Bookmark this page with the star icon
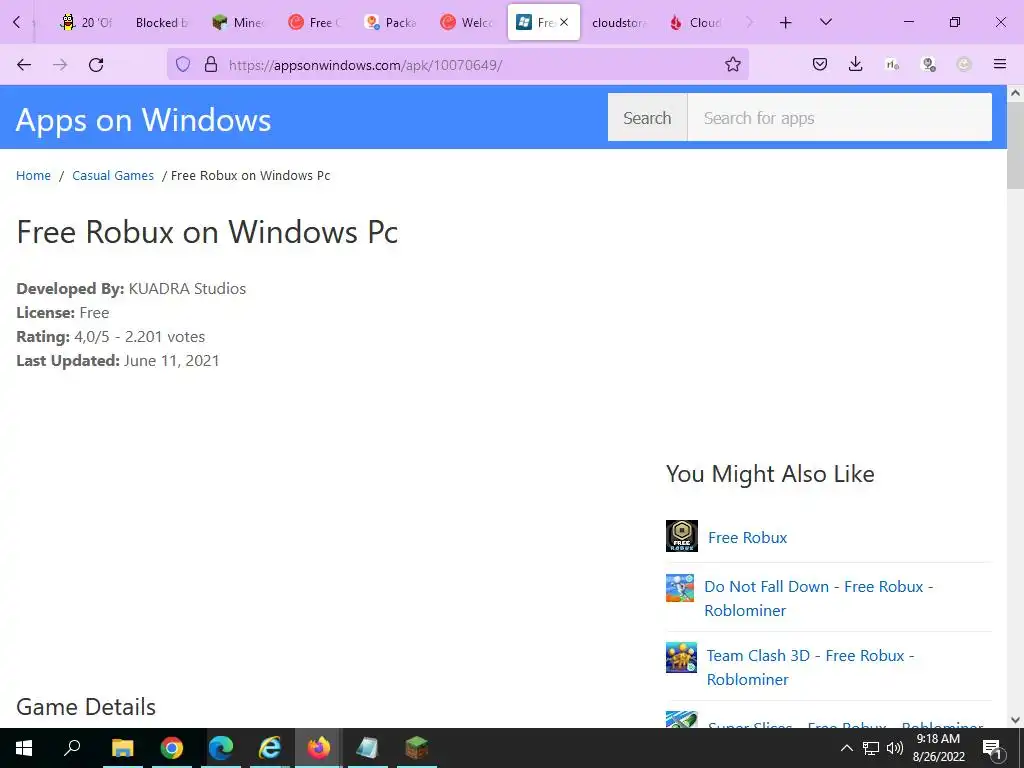1024x768 pixels. [x=733, y=65]
